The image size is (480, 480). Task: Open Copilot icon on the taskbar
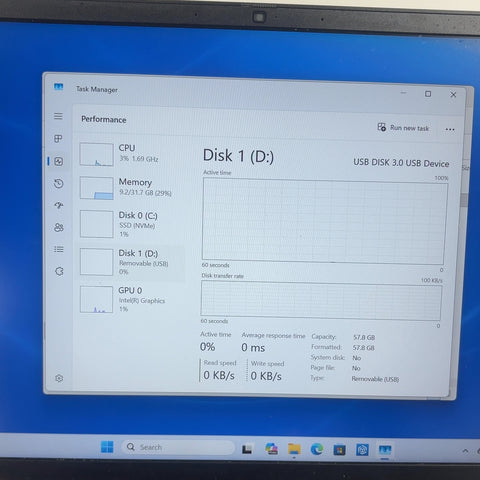pyautogui.click(x=272, y=449)
